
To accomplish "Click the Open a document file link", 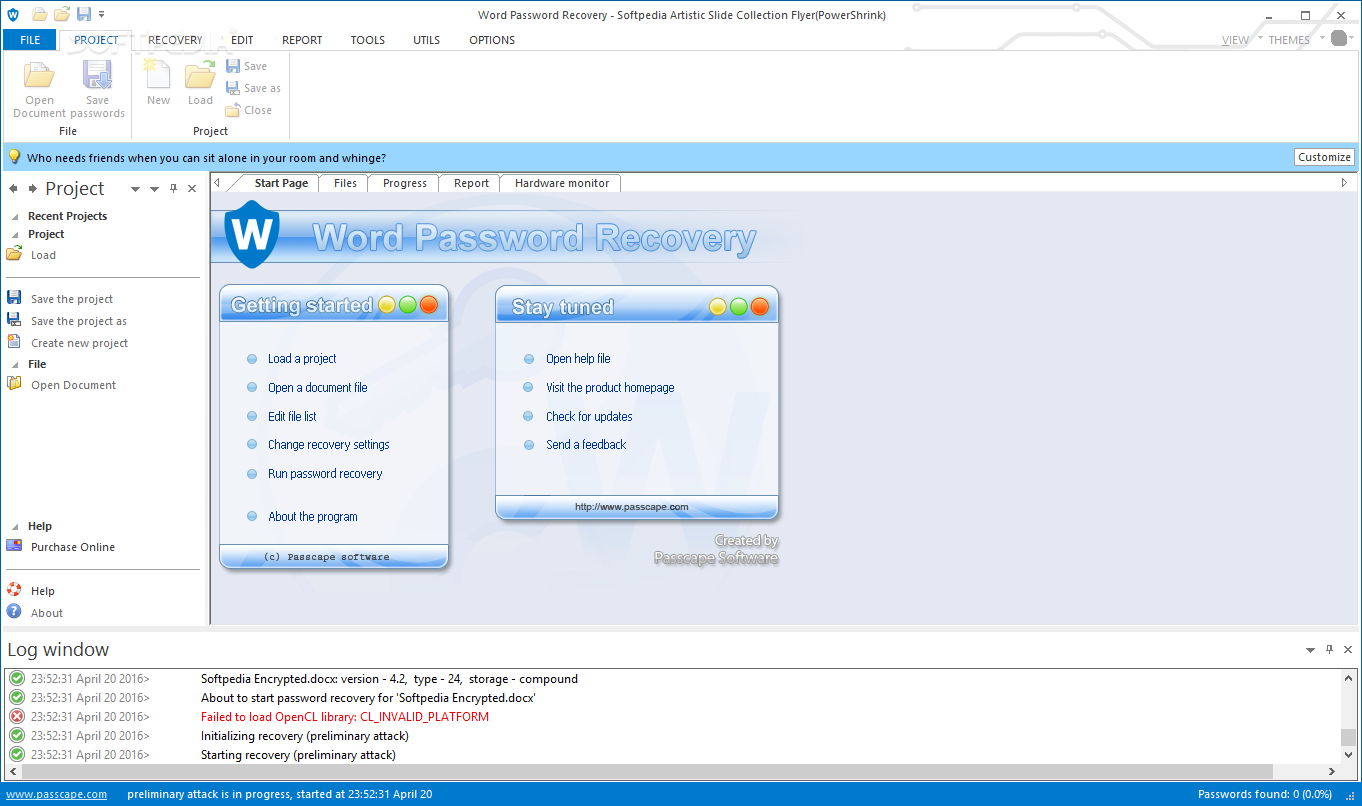I will click(x=317, y=387).
